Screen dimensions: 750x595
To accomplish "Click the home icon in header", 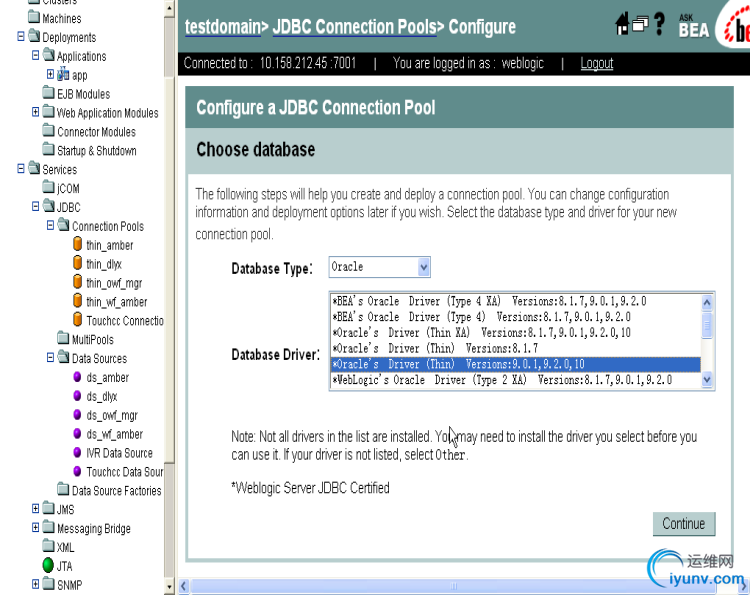I will pos(622,23).
